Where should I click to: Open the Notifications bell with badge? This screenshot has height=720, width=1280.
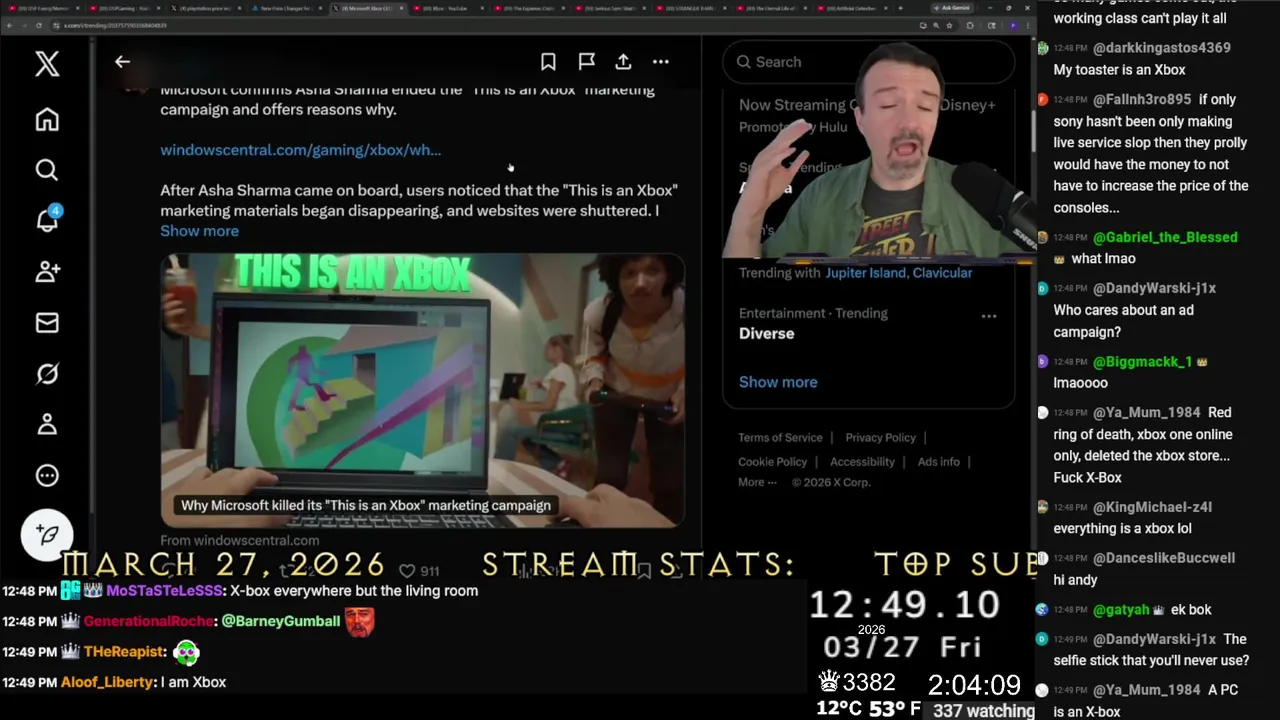pyautogui.click(x=47, y=219)
